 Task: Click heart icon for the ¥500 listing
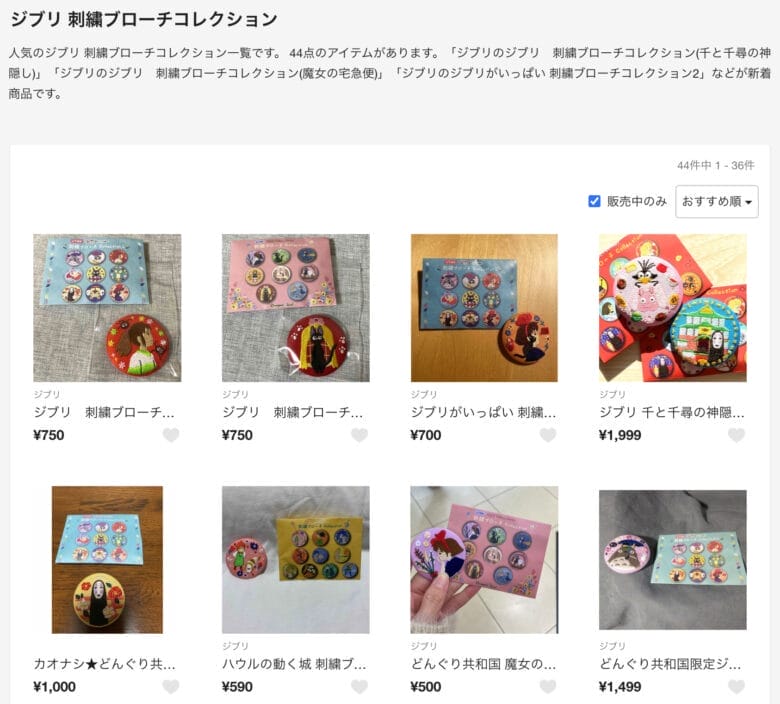click(x=548, y=687)
